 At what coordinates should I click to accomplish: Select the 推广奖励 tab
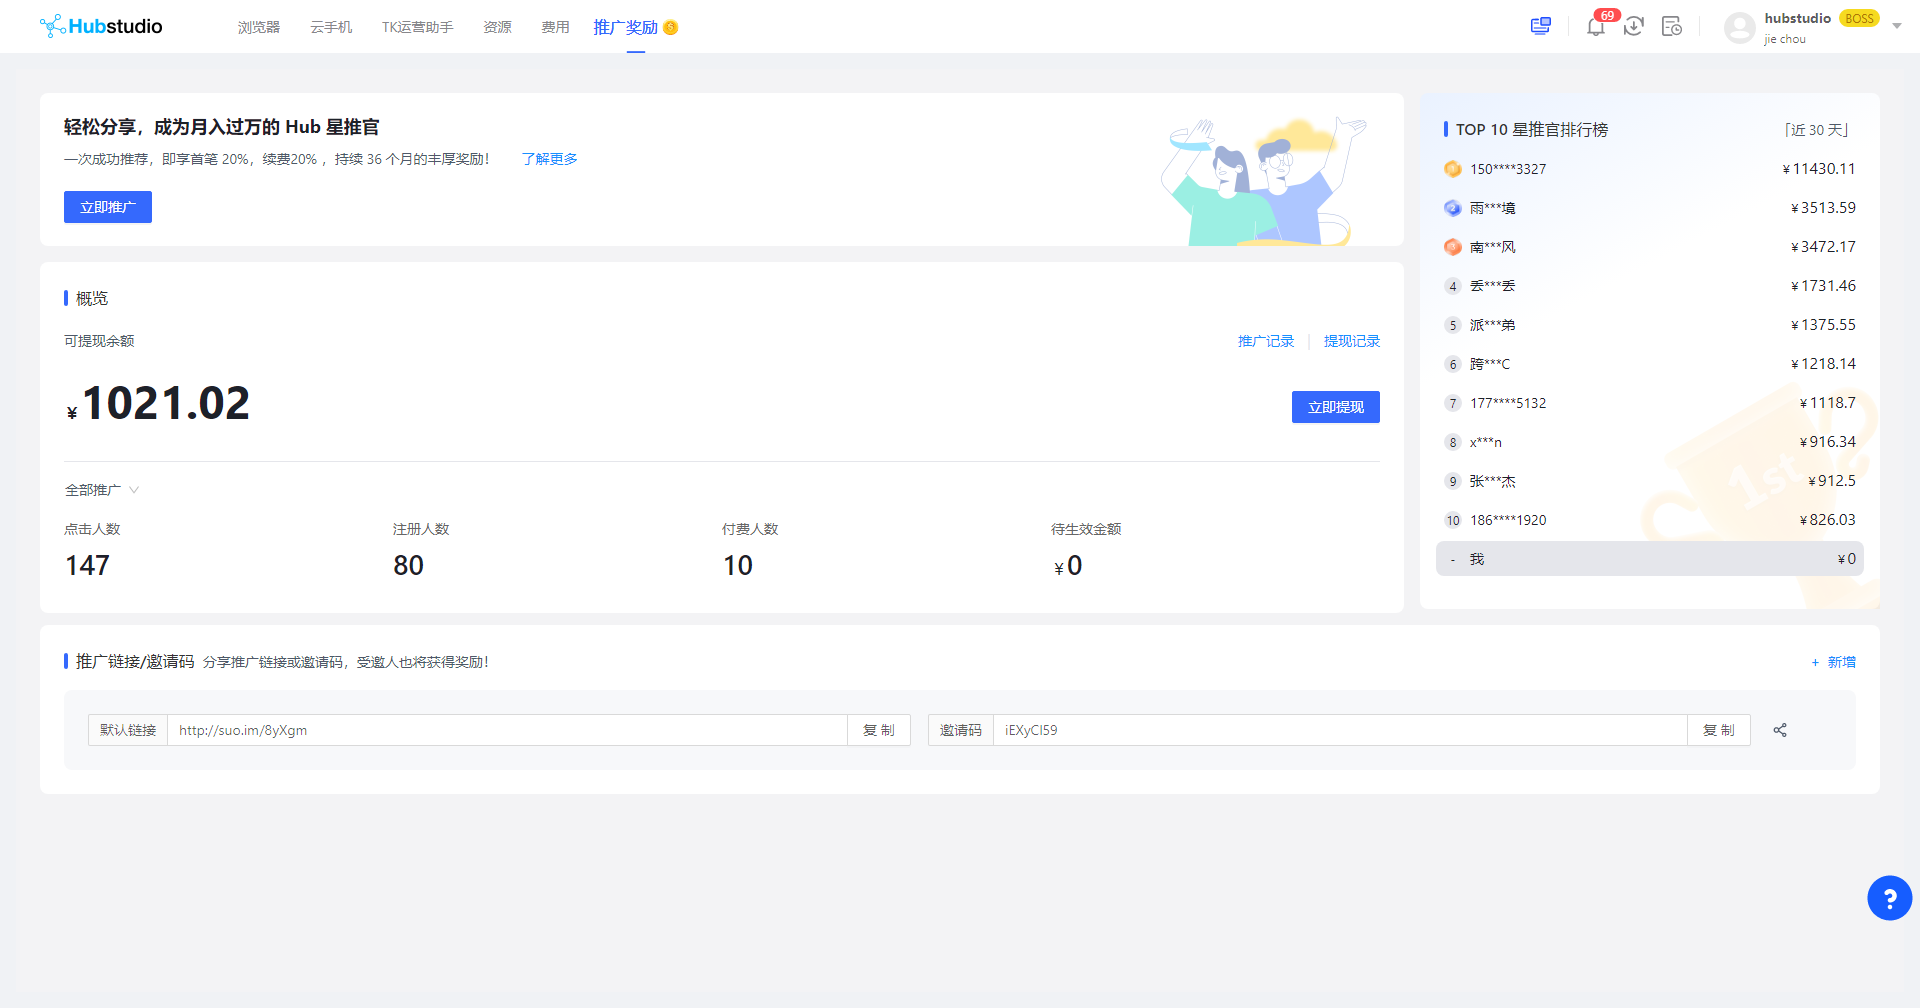click(x=626, y=27)
